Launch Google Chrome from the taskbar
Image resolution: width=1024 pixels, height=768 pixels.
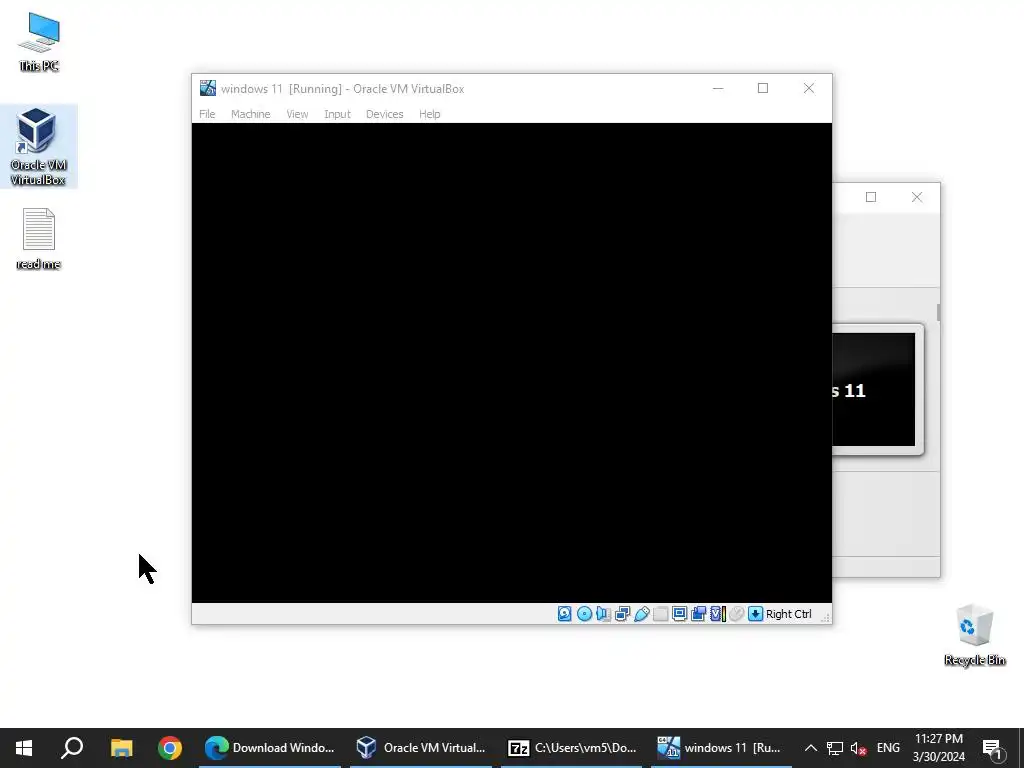click(x=170, y=748)
